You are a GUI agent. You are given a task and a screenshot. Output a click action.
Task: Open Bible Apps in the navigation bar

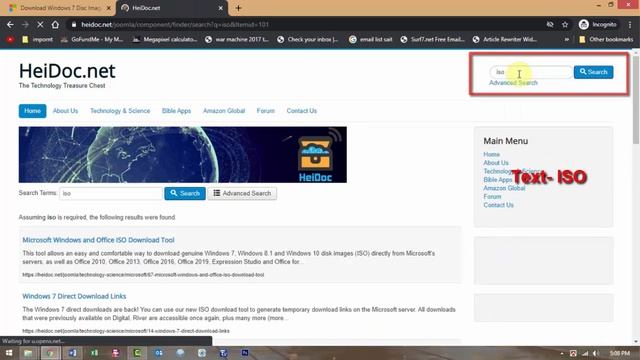176,111
